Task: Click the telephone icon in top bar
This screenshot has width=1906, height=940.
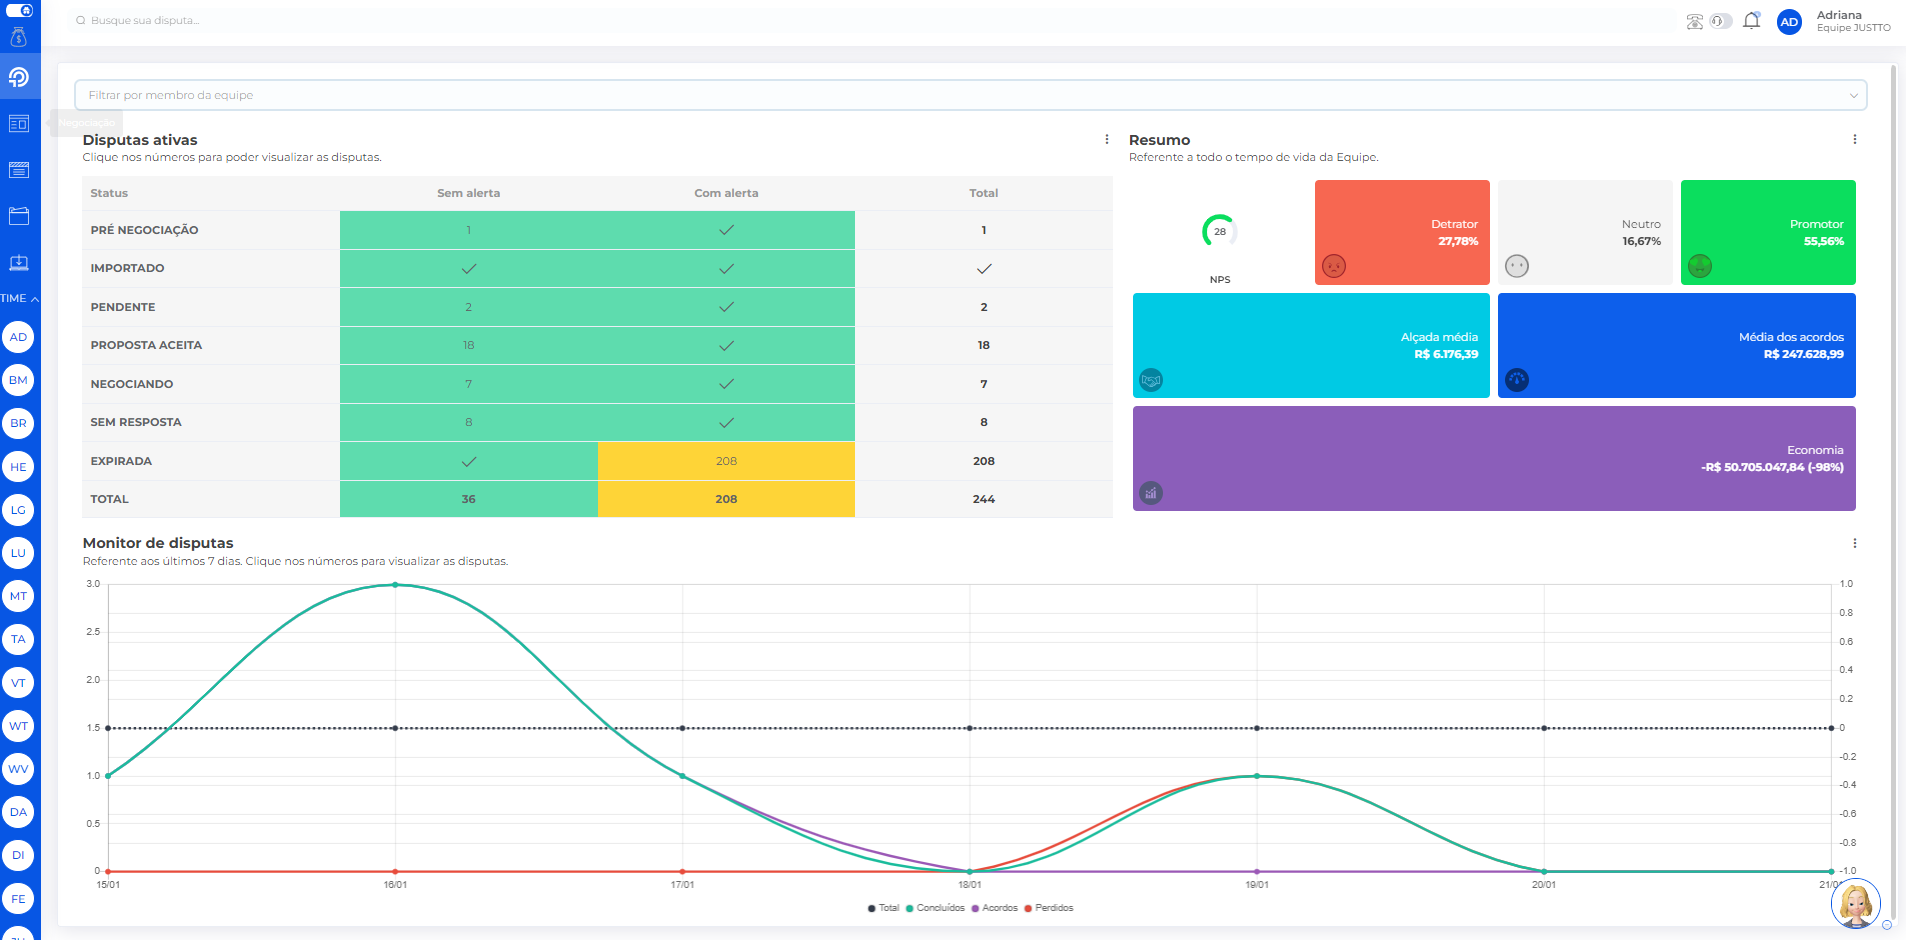Action: coord(1694,21)
